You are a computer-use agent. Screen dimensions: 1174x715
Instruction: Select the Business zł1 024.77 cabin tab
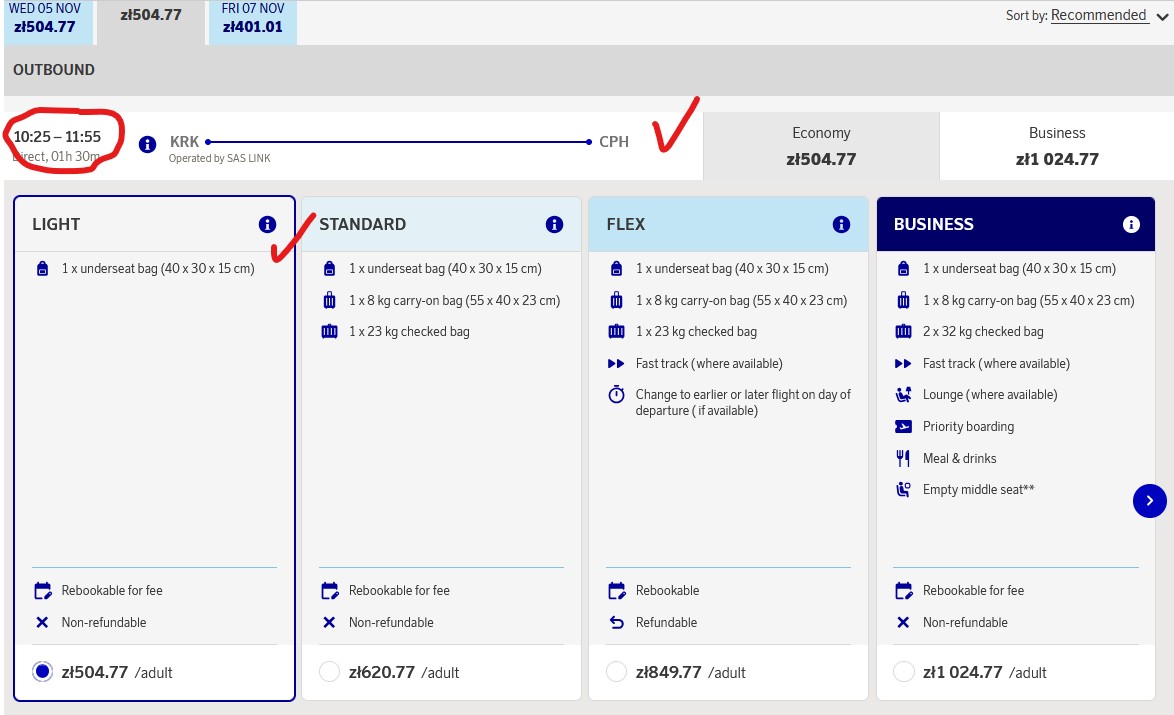tap(1056, 146)
